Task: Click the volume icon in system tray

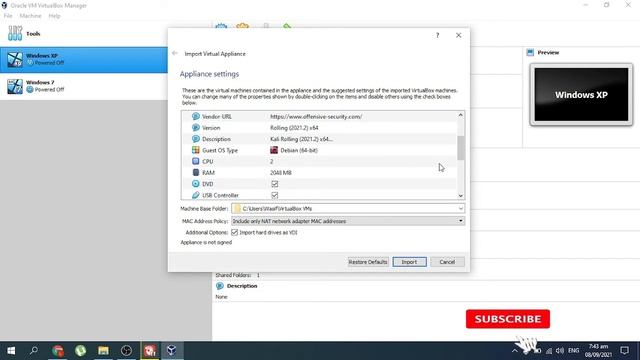Action: (560, 351)
